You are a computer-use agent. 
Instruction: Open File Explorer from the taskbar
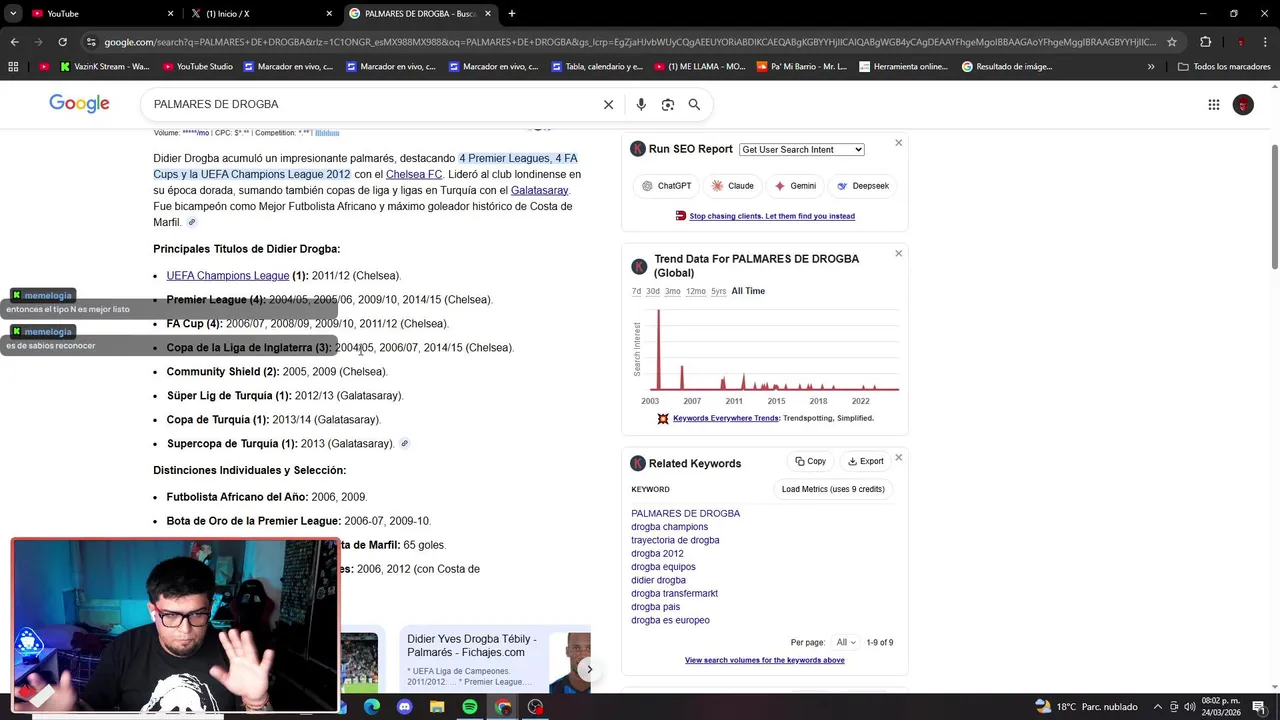coord(437,707)
